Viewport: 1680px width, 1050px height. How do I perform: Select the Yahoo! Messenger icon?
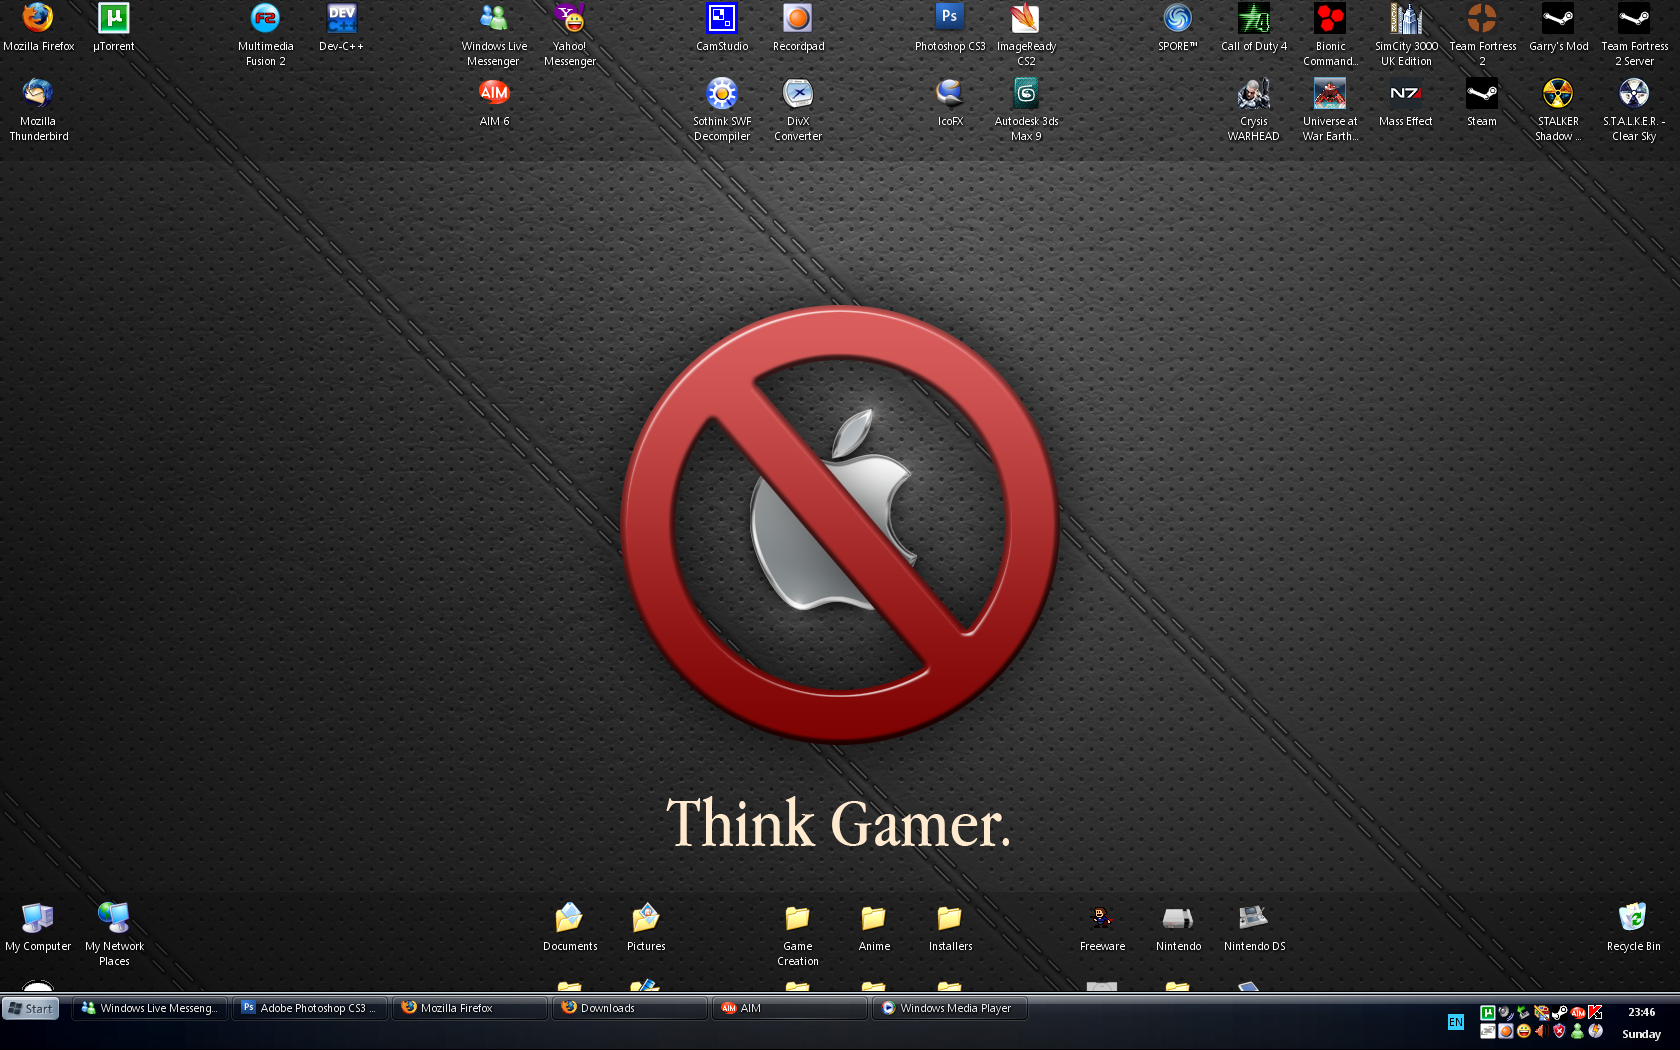click(570, 34)
